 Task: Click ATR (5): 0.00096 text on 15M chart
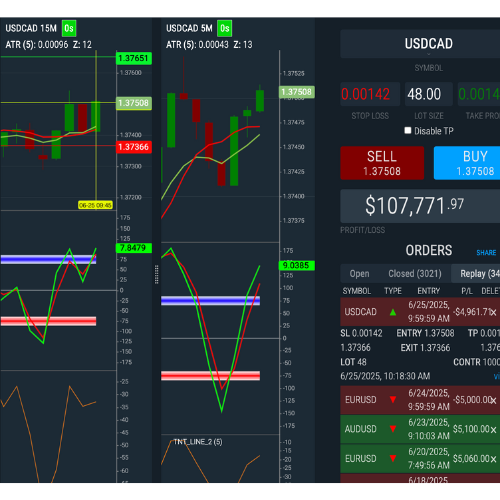[x=37, y=45]
